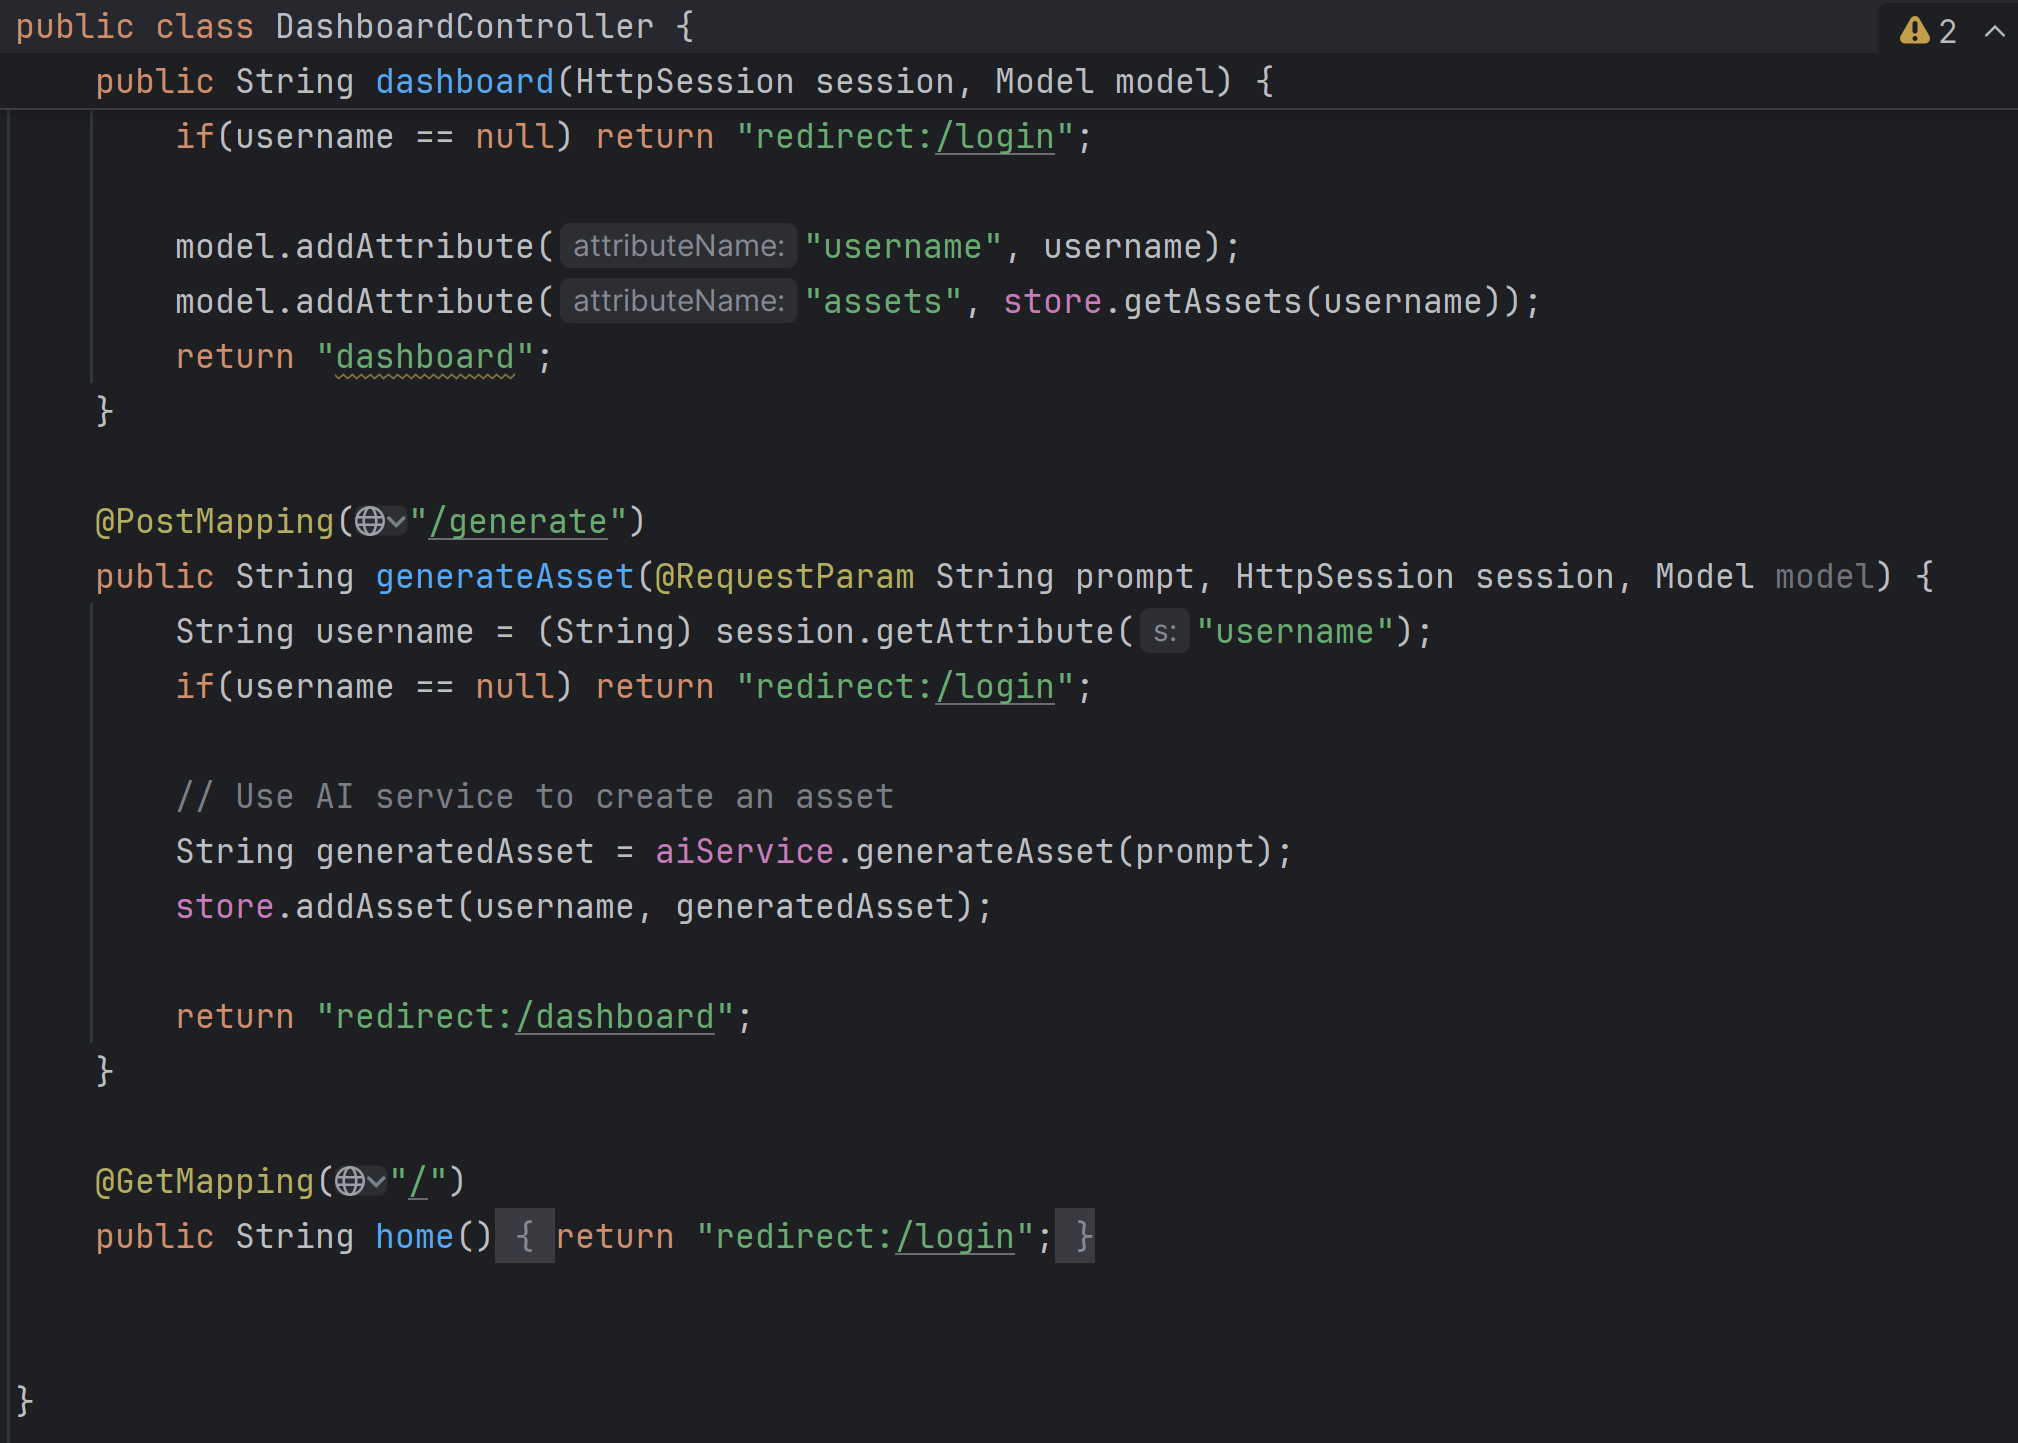Click sticky dashboard method signature line
The width and height of the screenshot is (2018, 1443).
click(464, 81)
